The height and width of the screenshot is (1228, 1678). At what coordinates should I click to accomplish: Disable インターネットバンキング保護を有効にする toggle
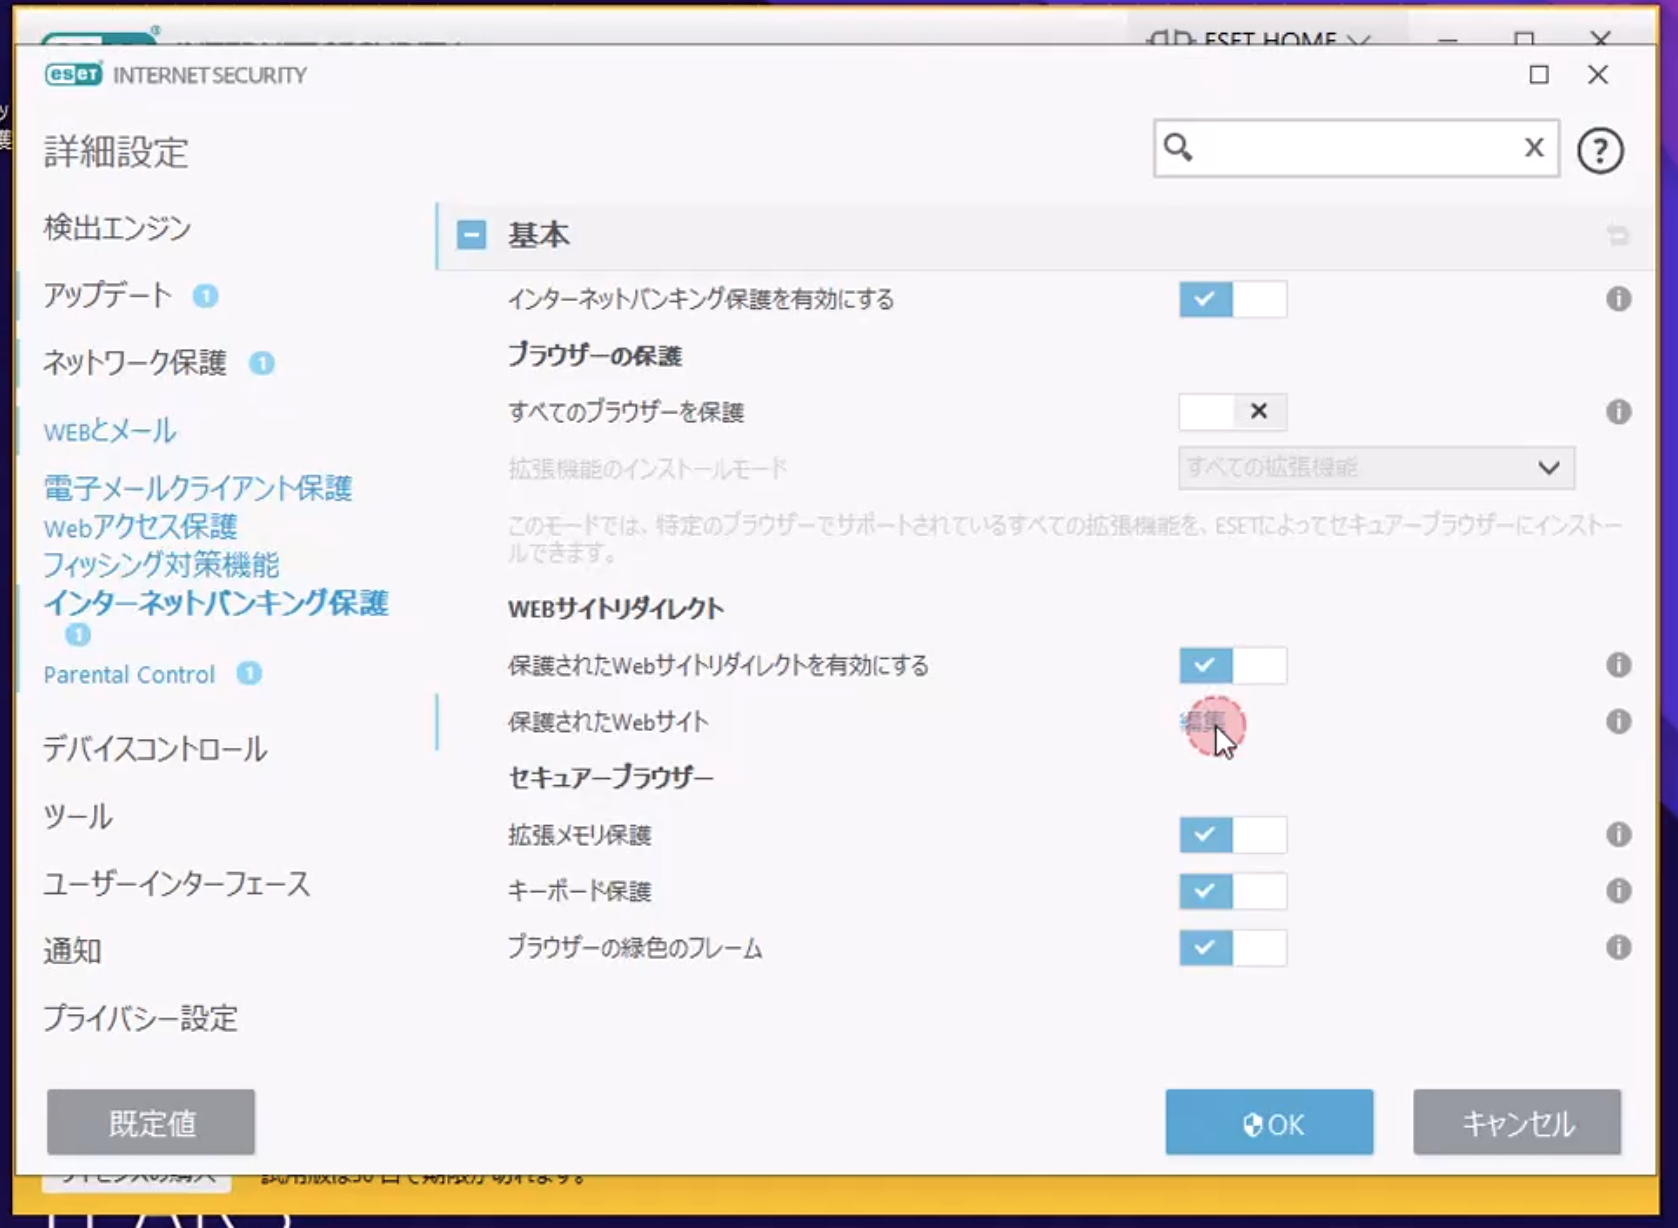pos(1232,299)
